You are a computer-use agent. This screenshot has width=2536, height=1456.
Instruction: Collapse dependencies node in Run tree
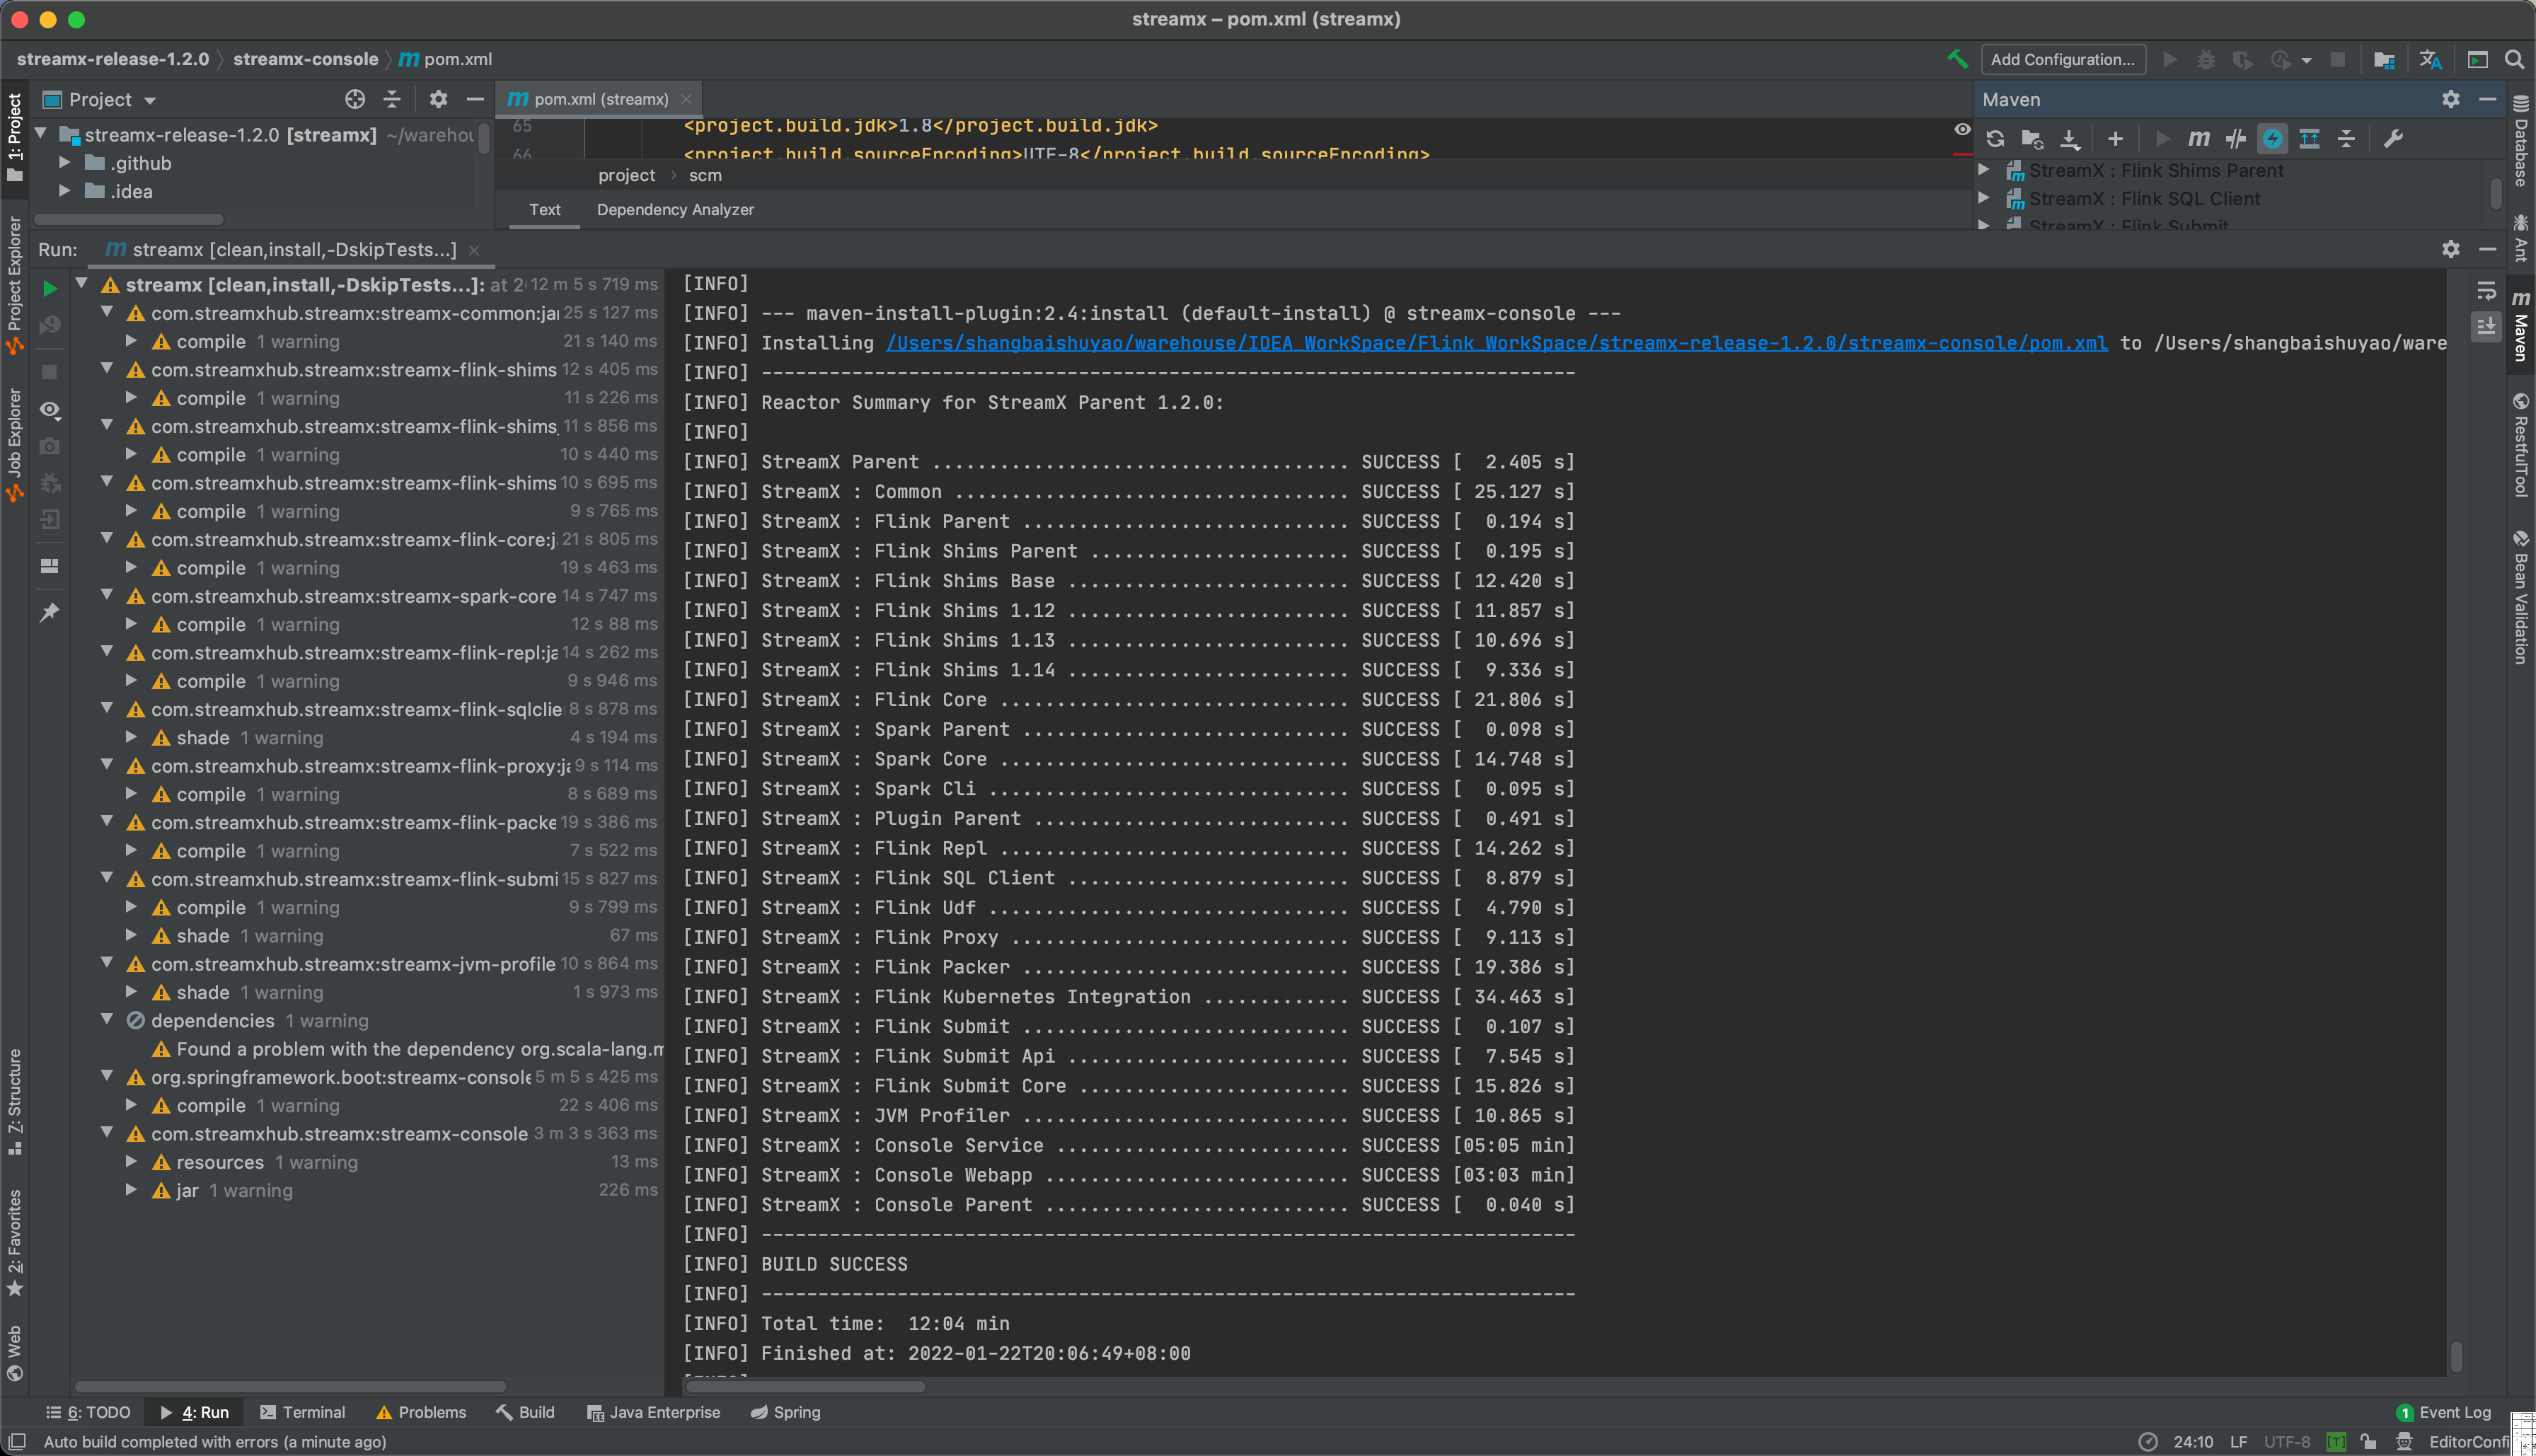tap(107, 1019)
